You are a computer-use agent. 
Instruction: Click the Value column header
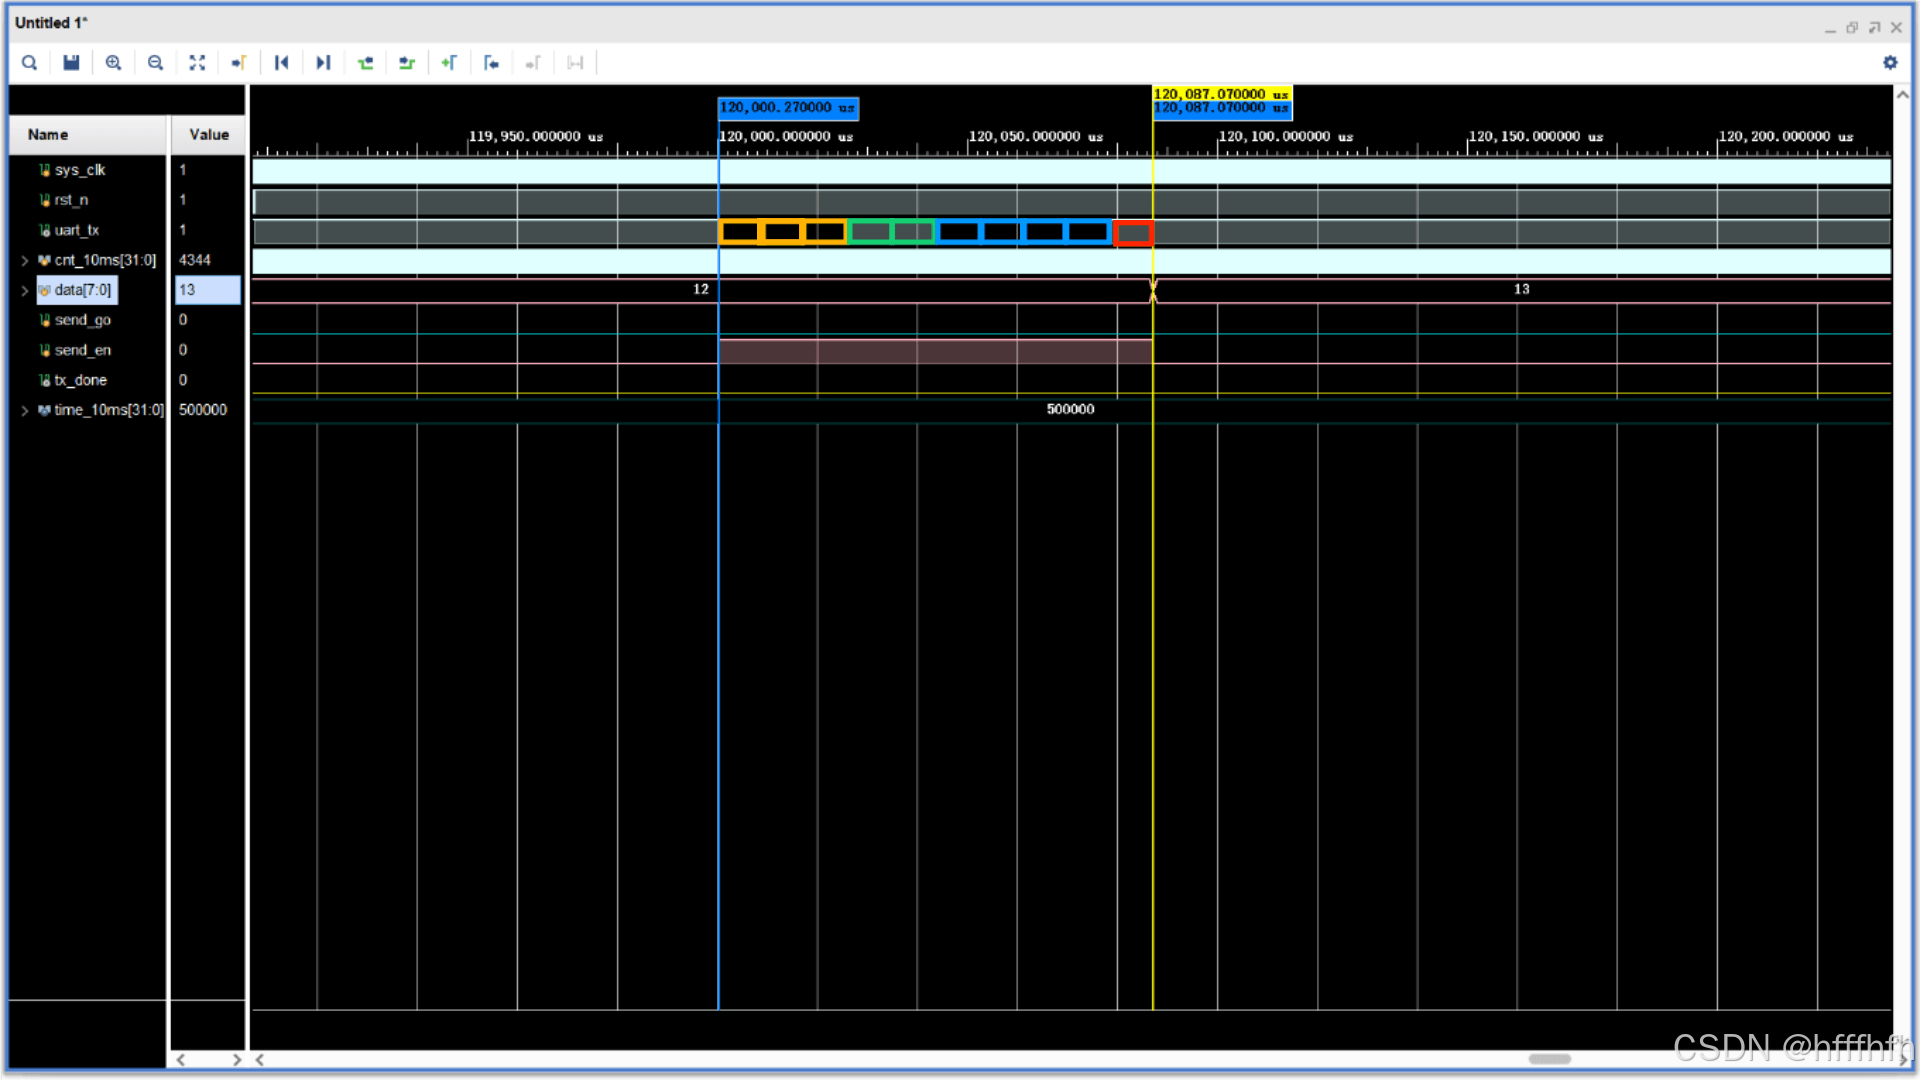(x=208, y=135)
